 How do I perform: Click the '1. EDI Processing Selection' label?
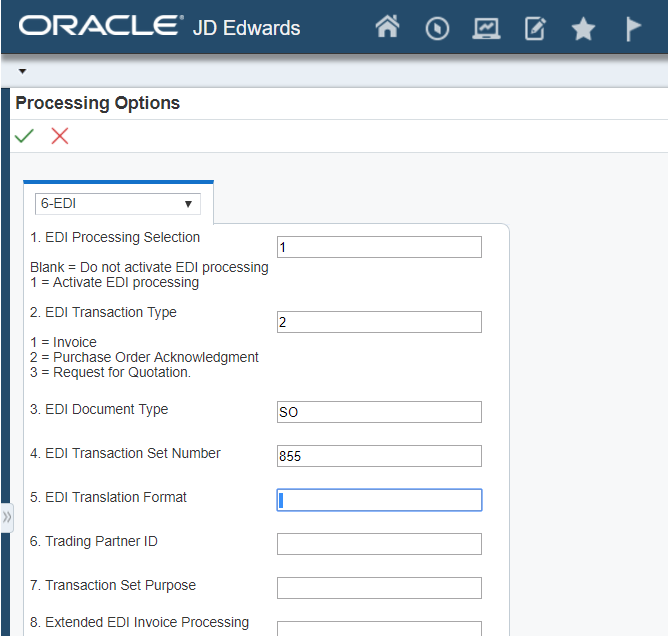pos(115,237)
